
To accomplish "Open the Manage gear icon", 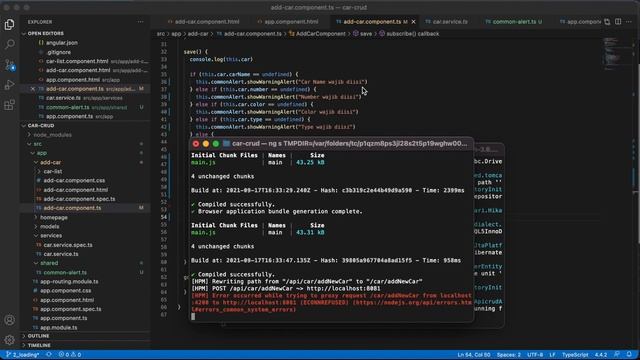I will [x=9, y=340].
